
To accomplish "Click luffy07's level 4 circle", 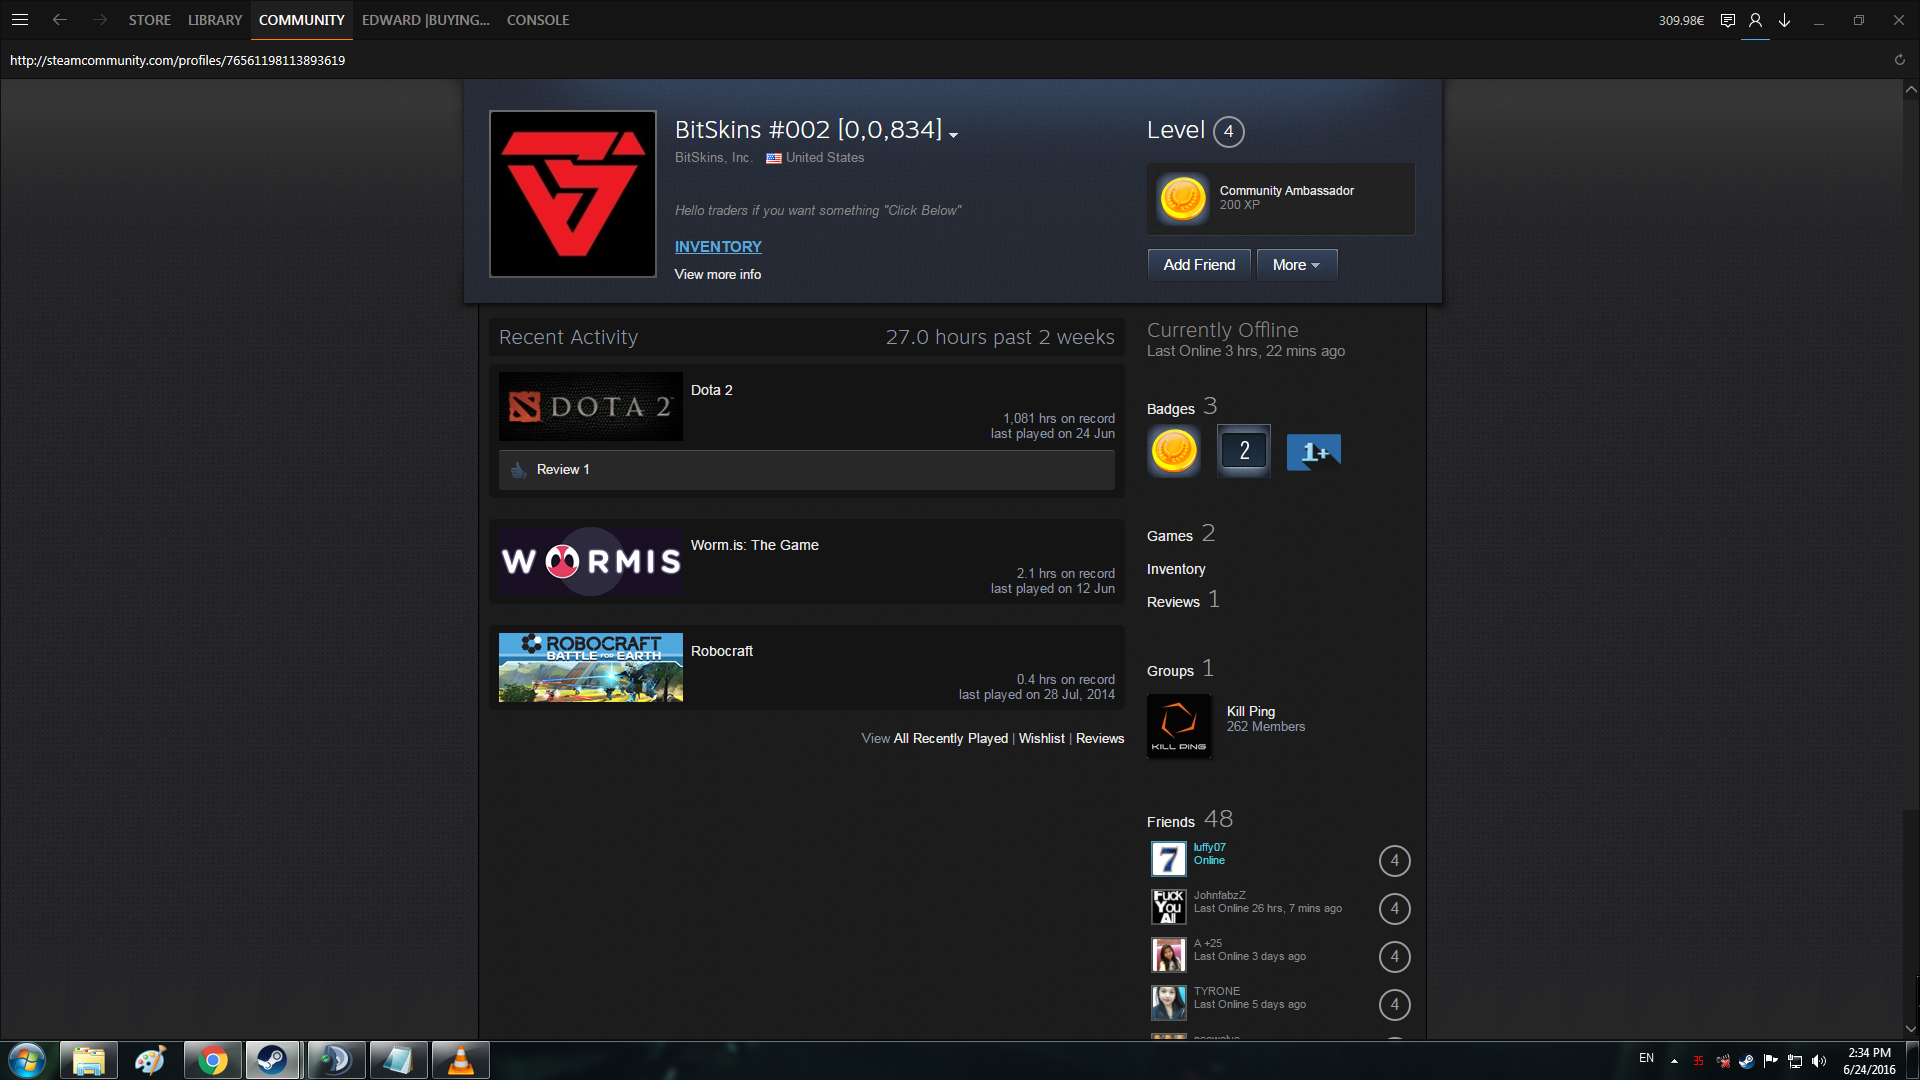I will click(1395, 861).
